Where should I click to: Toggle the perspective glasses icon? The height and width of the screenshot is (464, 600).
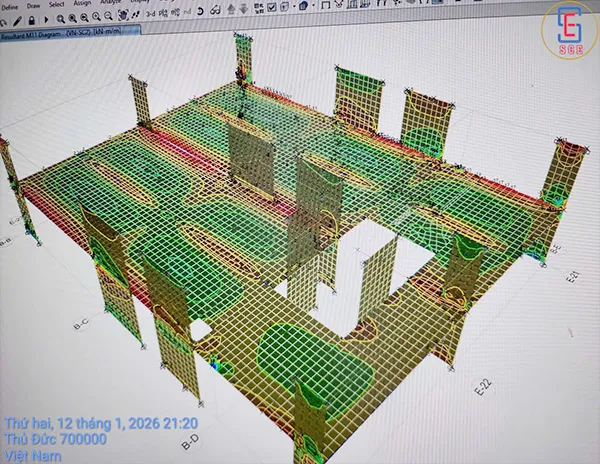pyautogui.click(x=215, y=10)
